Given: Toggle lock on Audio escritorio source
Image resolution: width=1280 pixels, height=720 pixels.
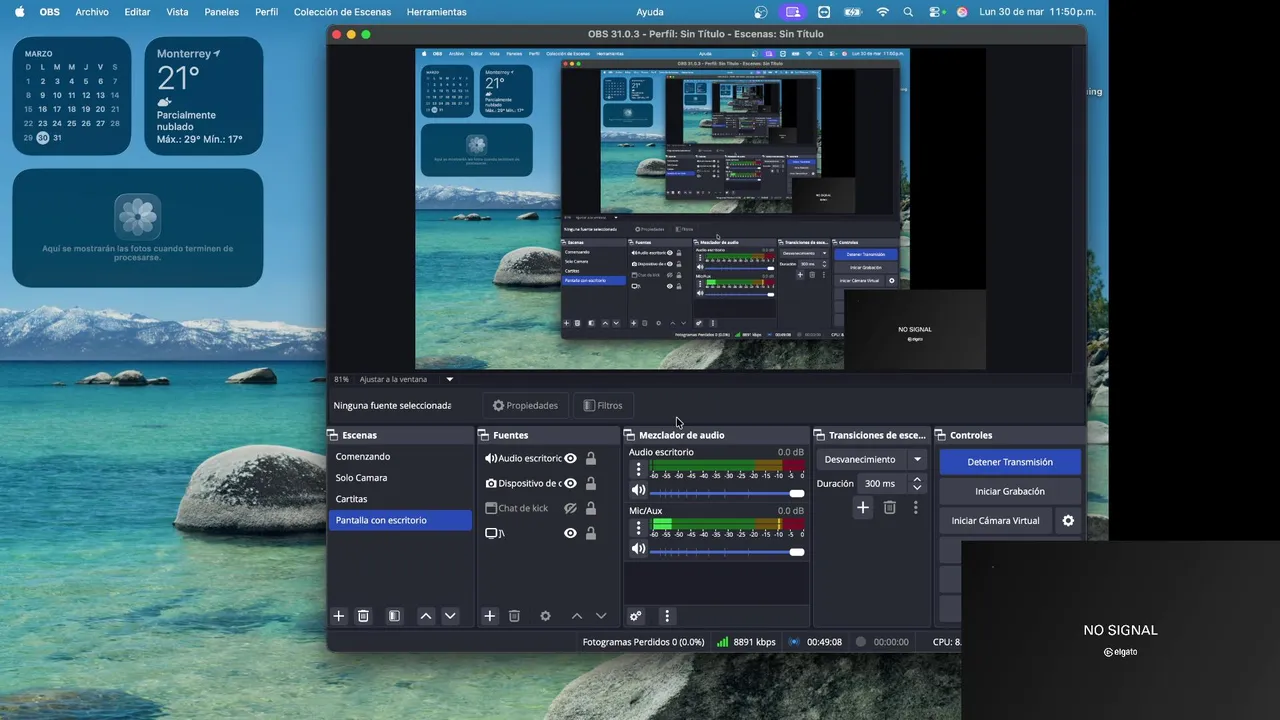Looking at the screenshot, I should (591, 458).
